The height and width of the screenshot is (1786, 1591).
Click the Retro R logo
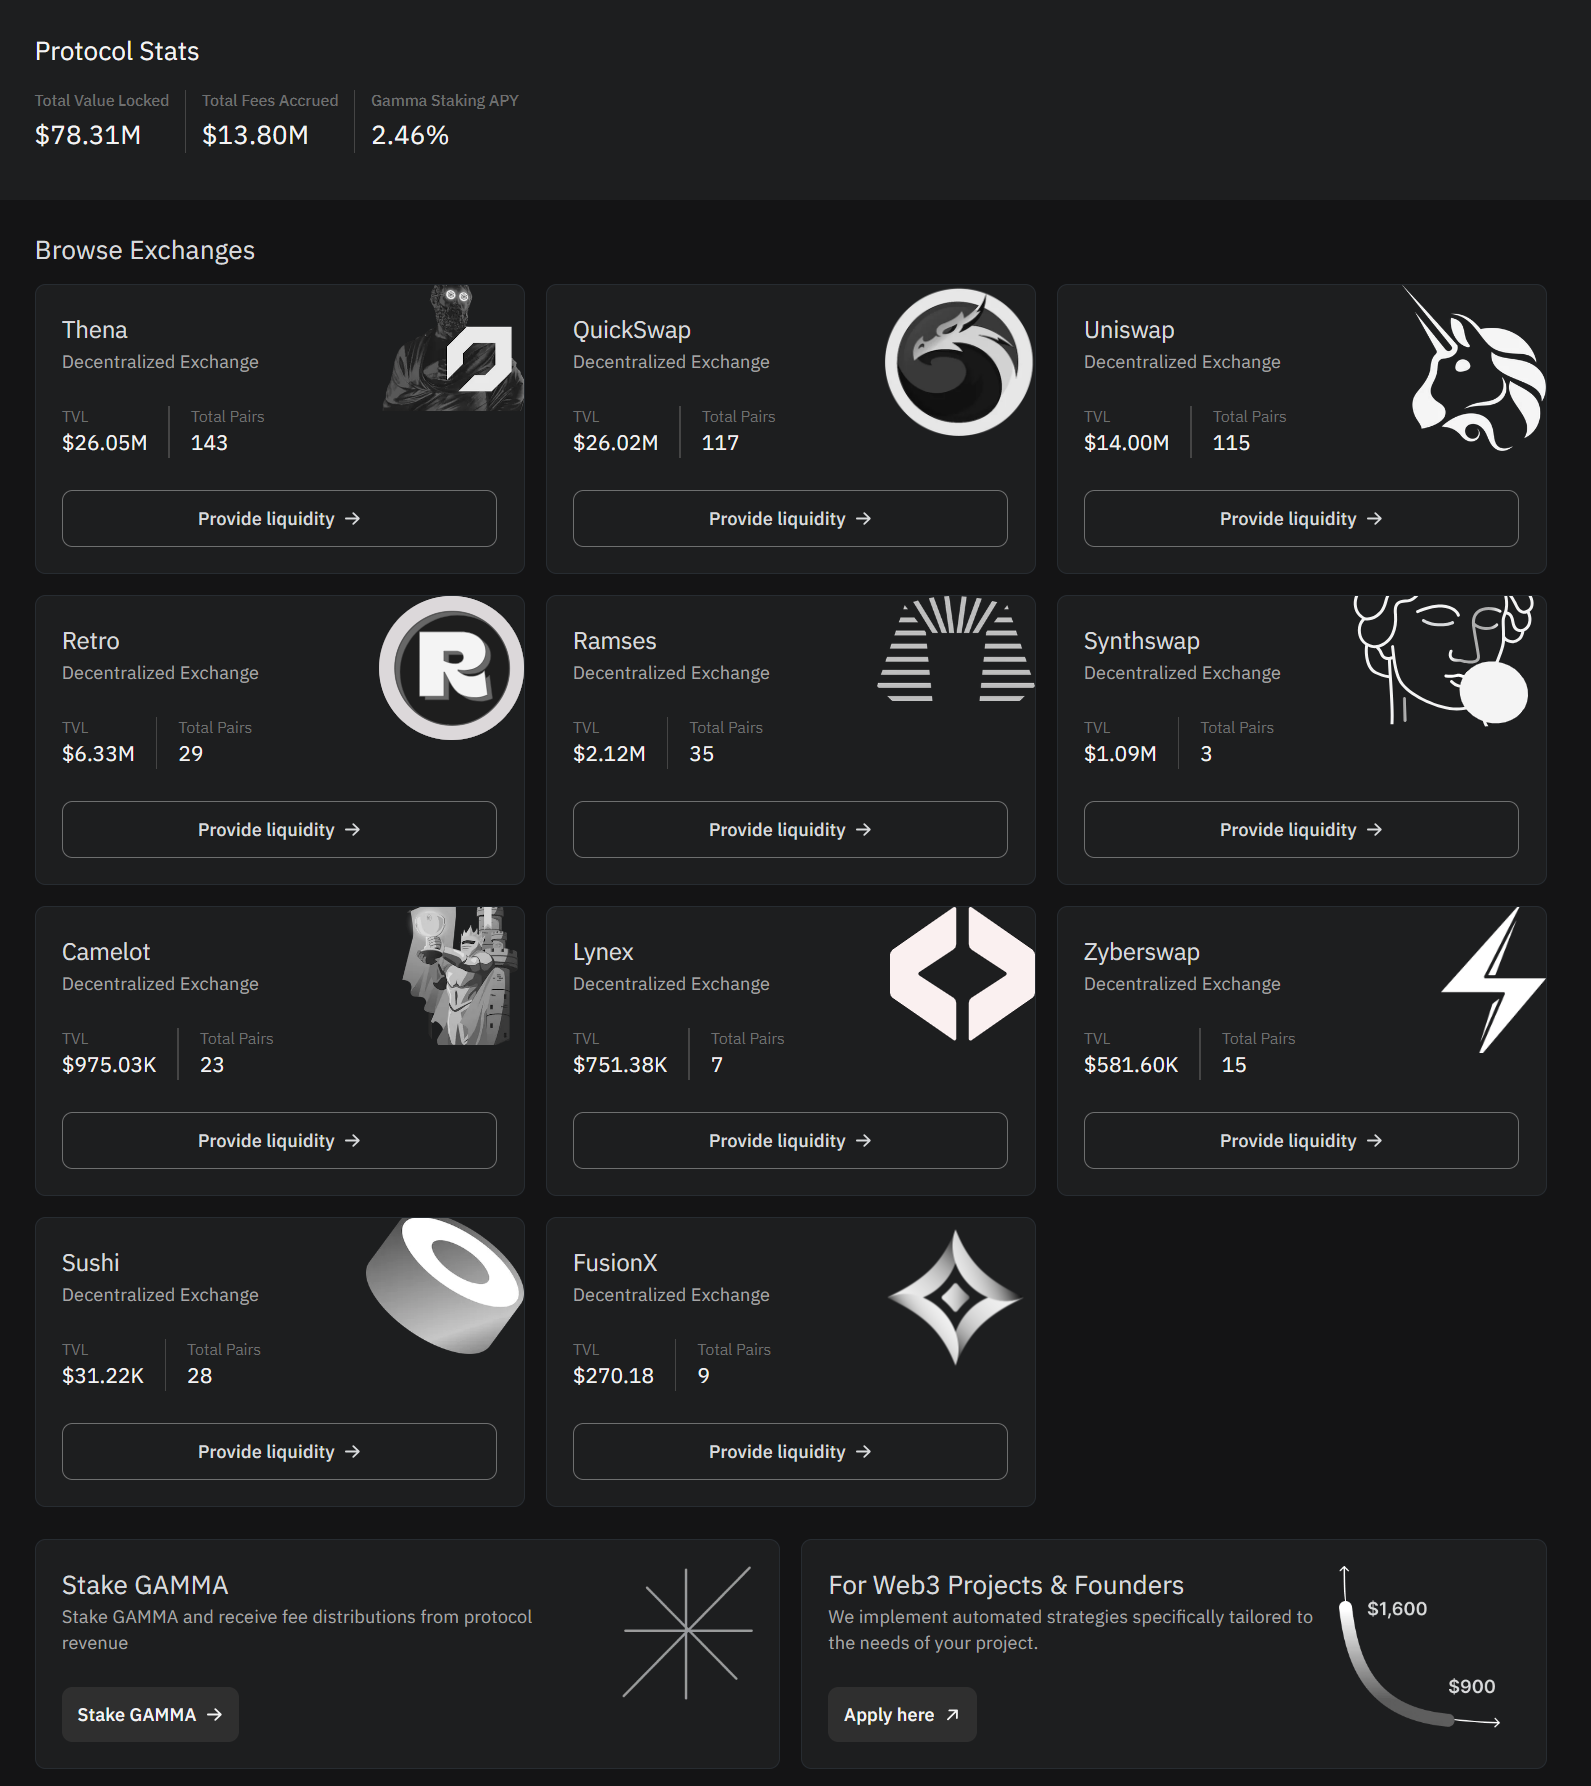pyautogui.click(x=451, y=668)
